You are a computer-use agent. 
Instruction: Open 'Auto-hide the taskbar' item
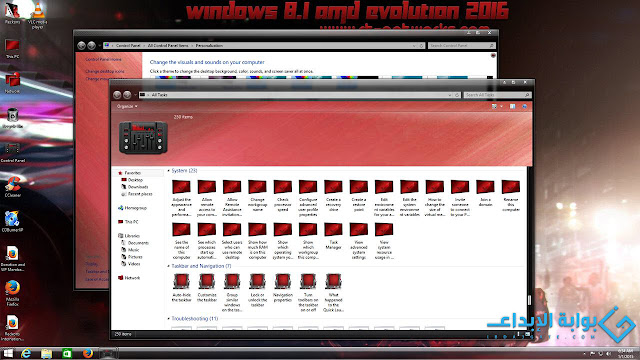point(181,288)
